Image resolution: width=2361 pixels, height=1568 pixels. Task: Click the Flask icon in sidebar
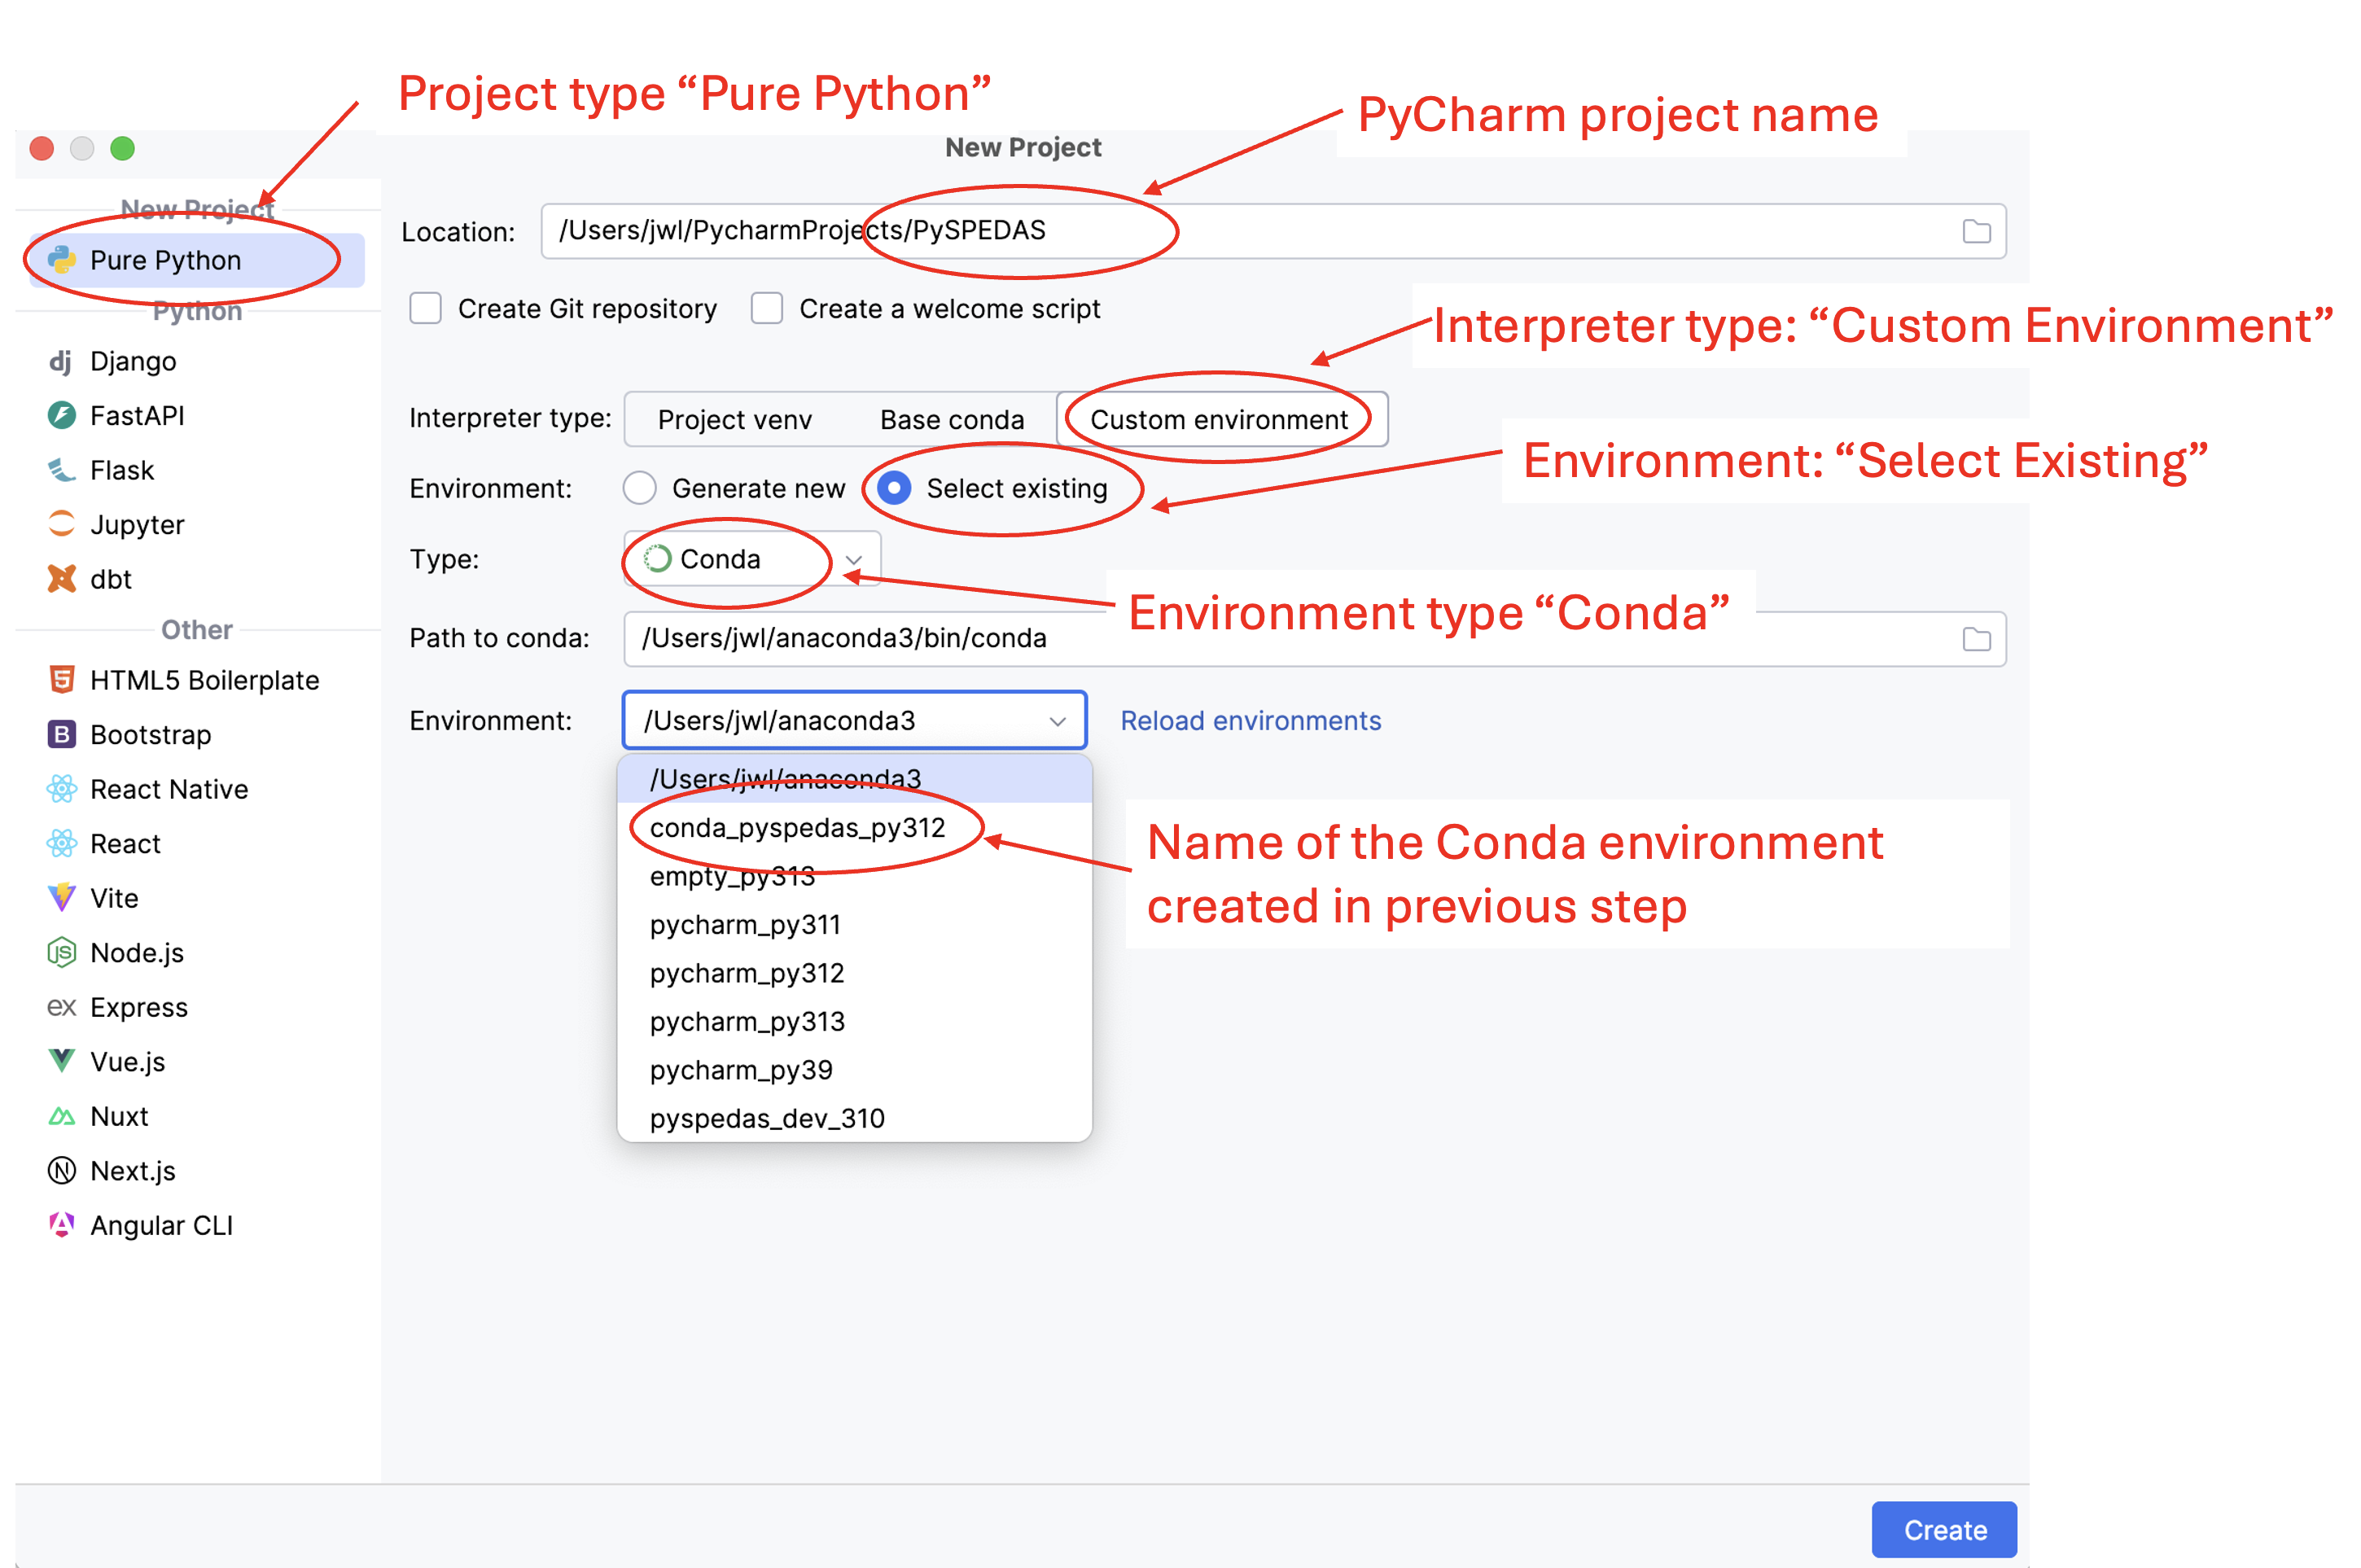[x=62, y=470]
